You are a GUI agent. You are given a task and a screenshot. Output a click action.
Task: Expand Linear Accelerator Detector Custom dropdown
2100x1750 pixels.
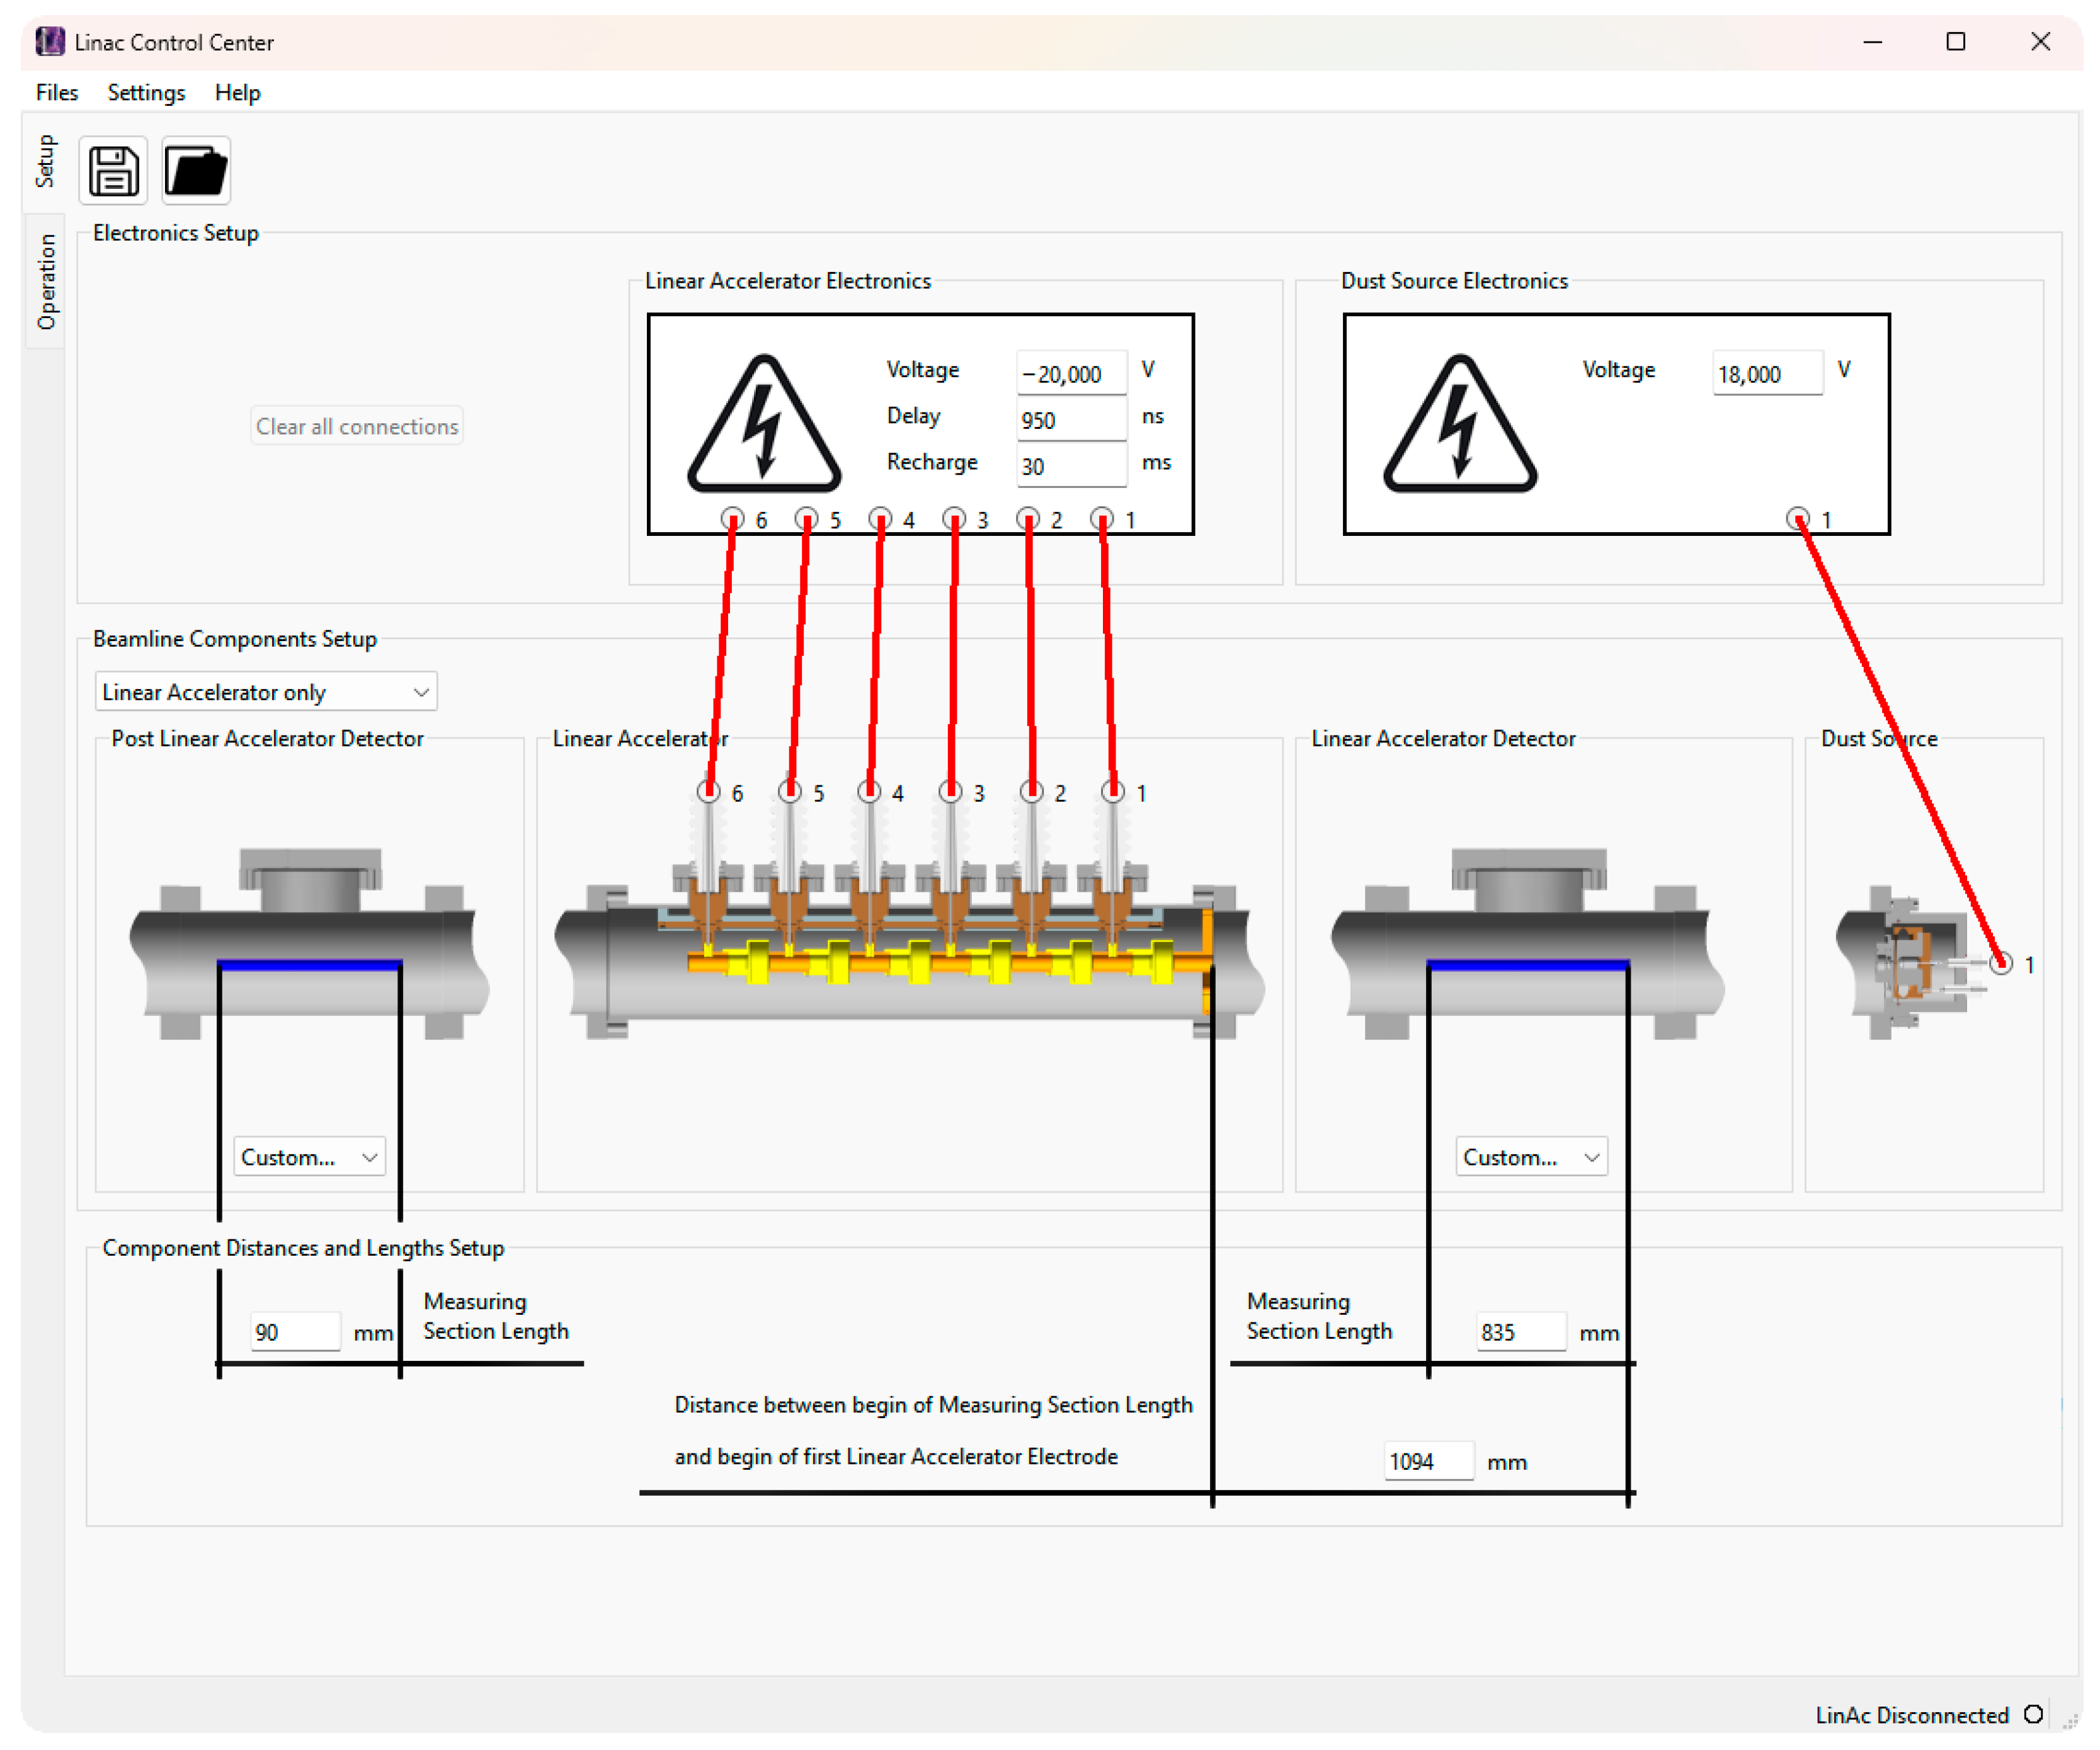click(x=1531, y=1157)
